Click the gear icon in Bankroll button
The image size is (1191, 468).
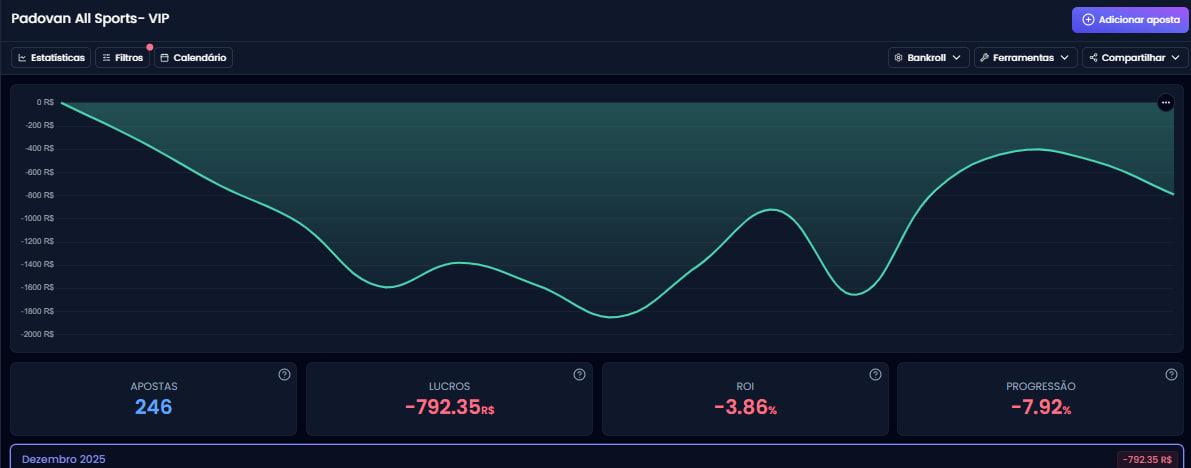tap(899, 58)
